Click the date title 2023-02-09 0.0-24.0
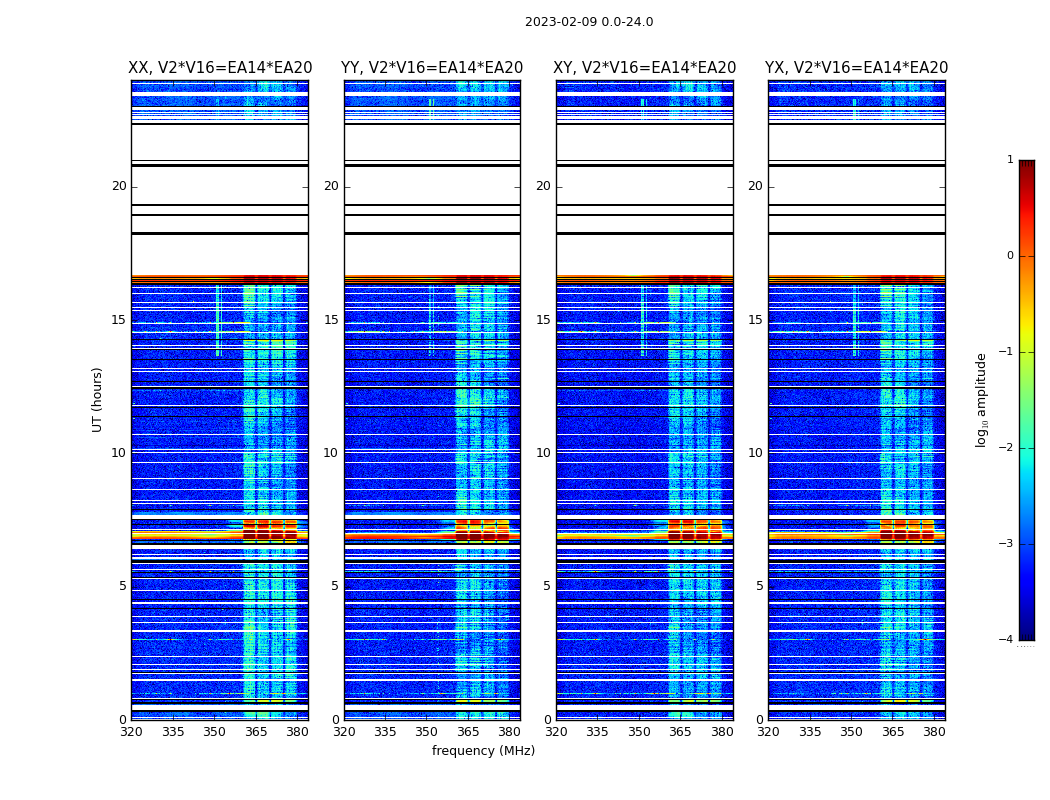Screen dimensions: 1050x800 point(588,22)
